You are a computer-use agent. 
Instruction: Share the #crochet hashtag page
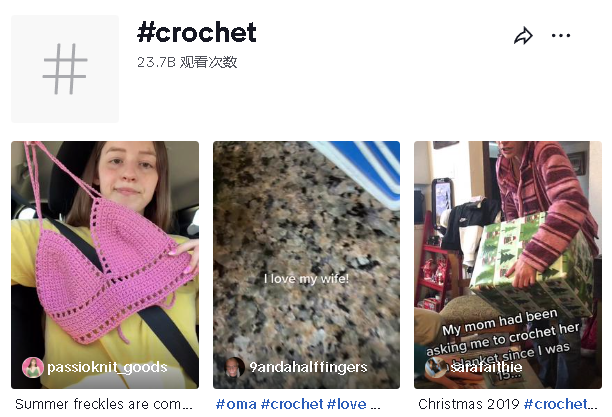click(523, 36)
